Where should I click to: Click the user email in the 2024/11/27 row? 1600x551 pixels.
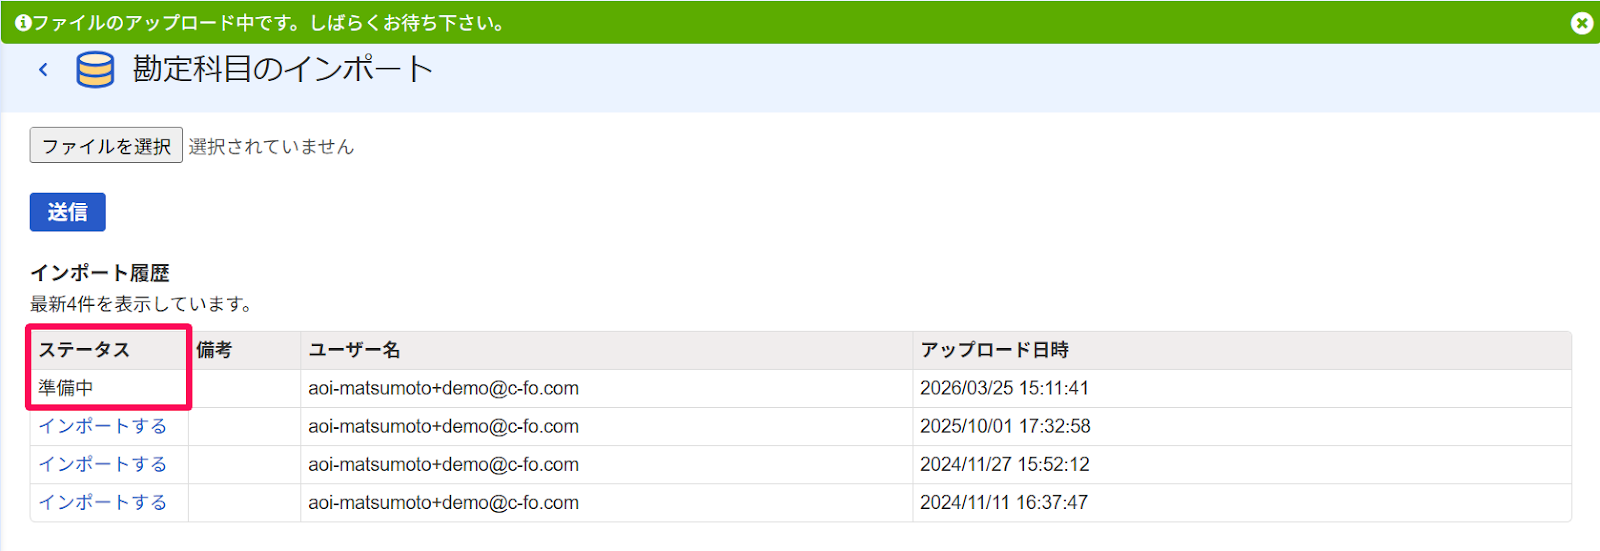click(443, 464)
